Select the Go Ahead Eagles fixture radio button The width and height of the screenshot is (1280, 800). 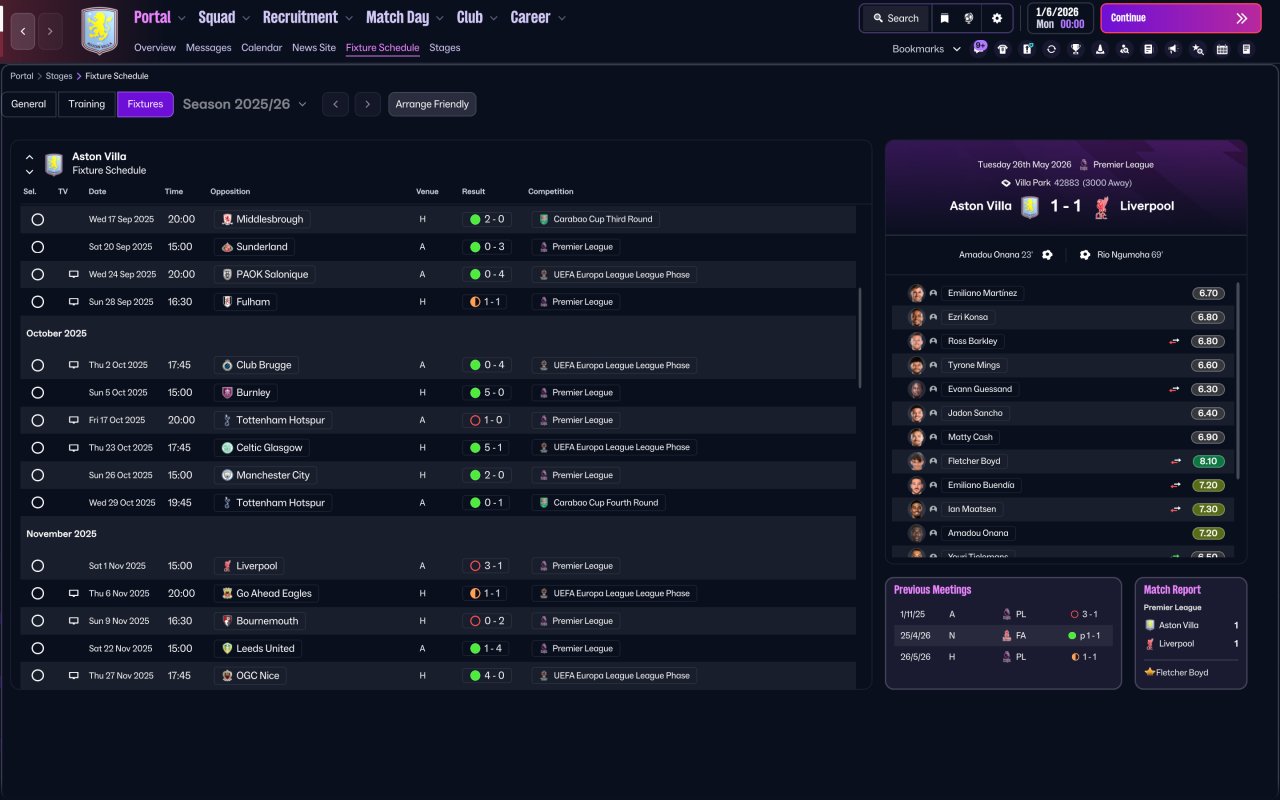click(x=38, y=593)
